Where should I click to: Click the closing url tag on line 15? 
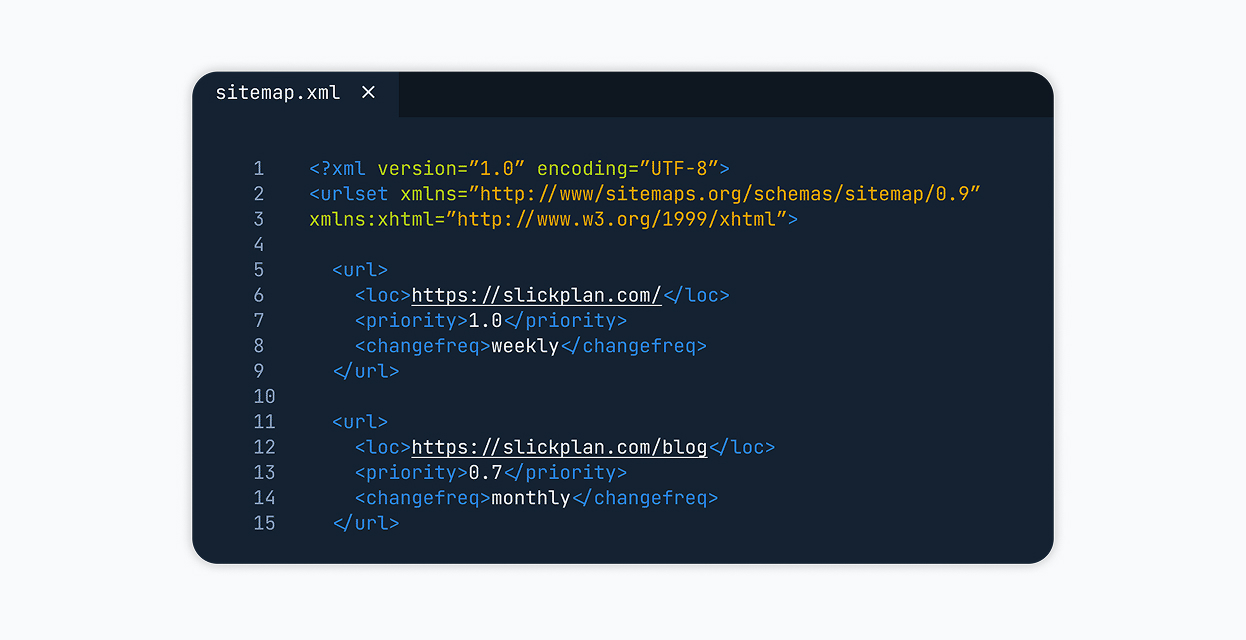pyautogui.click(x=366, y=523)
